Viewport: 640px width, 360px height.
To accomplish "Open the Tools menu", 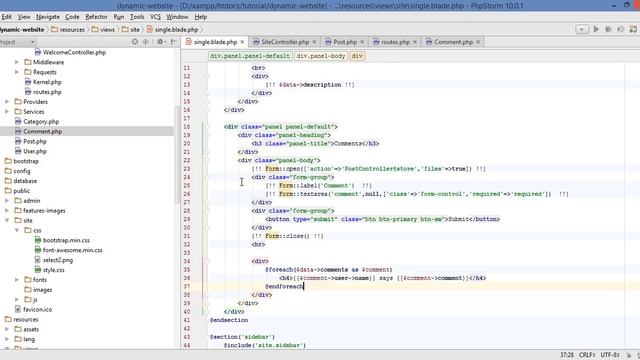I will (x=137, y=17).
